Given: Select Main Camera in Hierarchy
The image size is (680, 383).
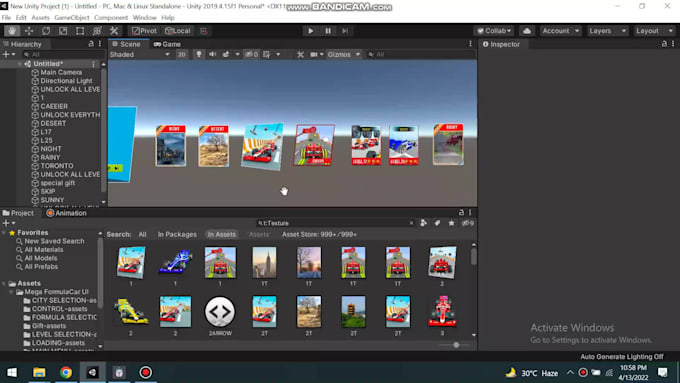Looking at the screenshot, I should click(x=61, y=72).
